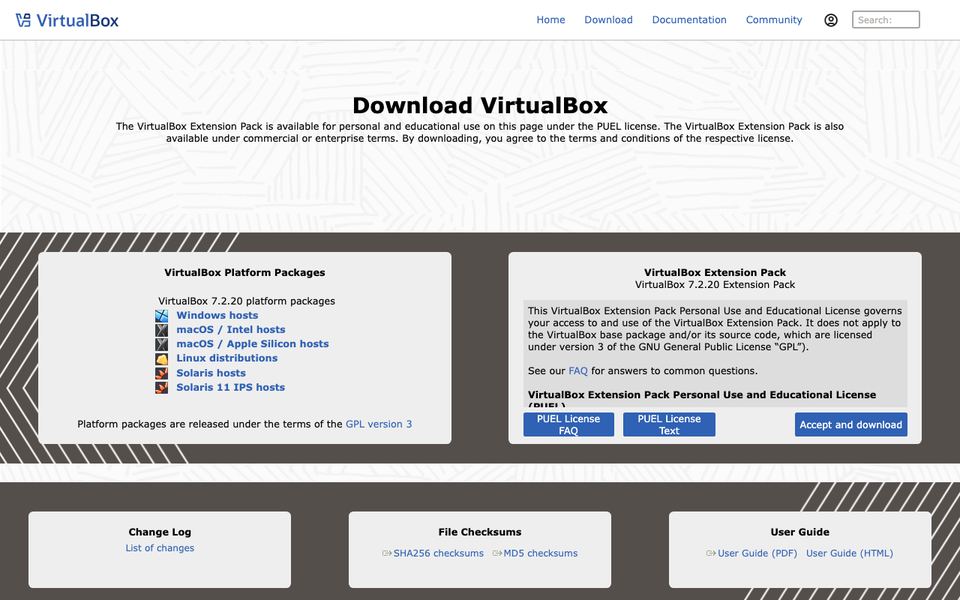Click the 'VirtualBox 7.2.20 Extension Pack' subtitle
The height and width of the screenshot is (600, 960).
(x=715, y=285)
